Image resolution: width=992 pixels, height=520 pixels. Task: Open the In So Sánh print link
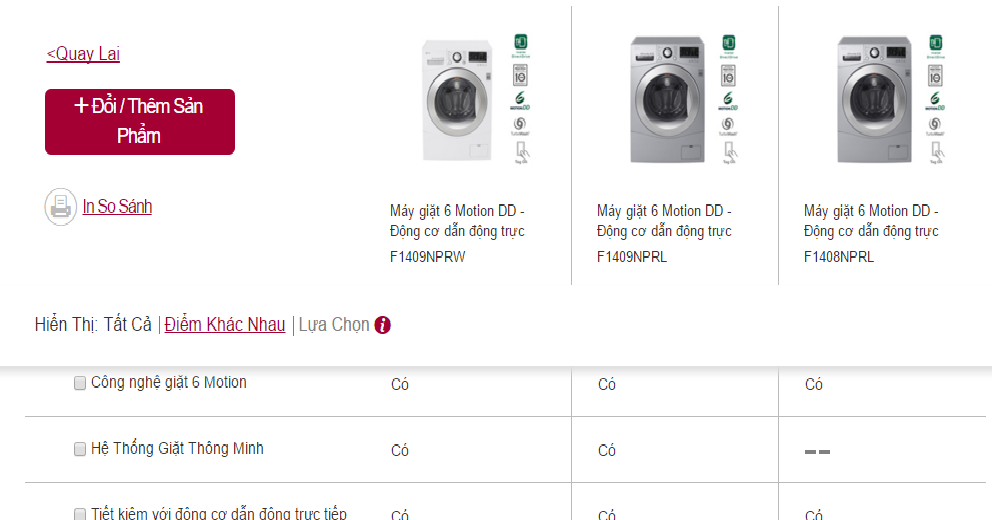coord(117,207)
